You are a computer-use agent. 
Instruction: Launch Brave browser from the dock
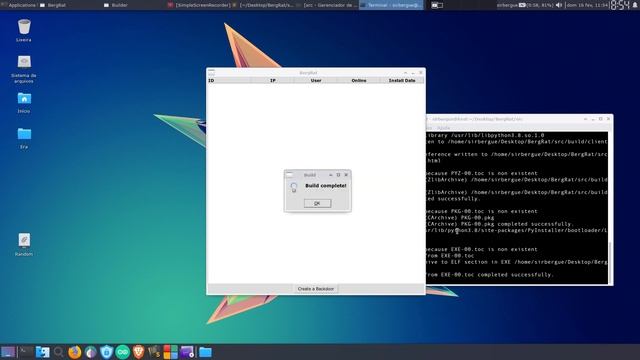click(138, 352)
